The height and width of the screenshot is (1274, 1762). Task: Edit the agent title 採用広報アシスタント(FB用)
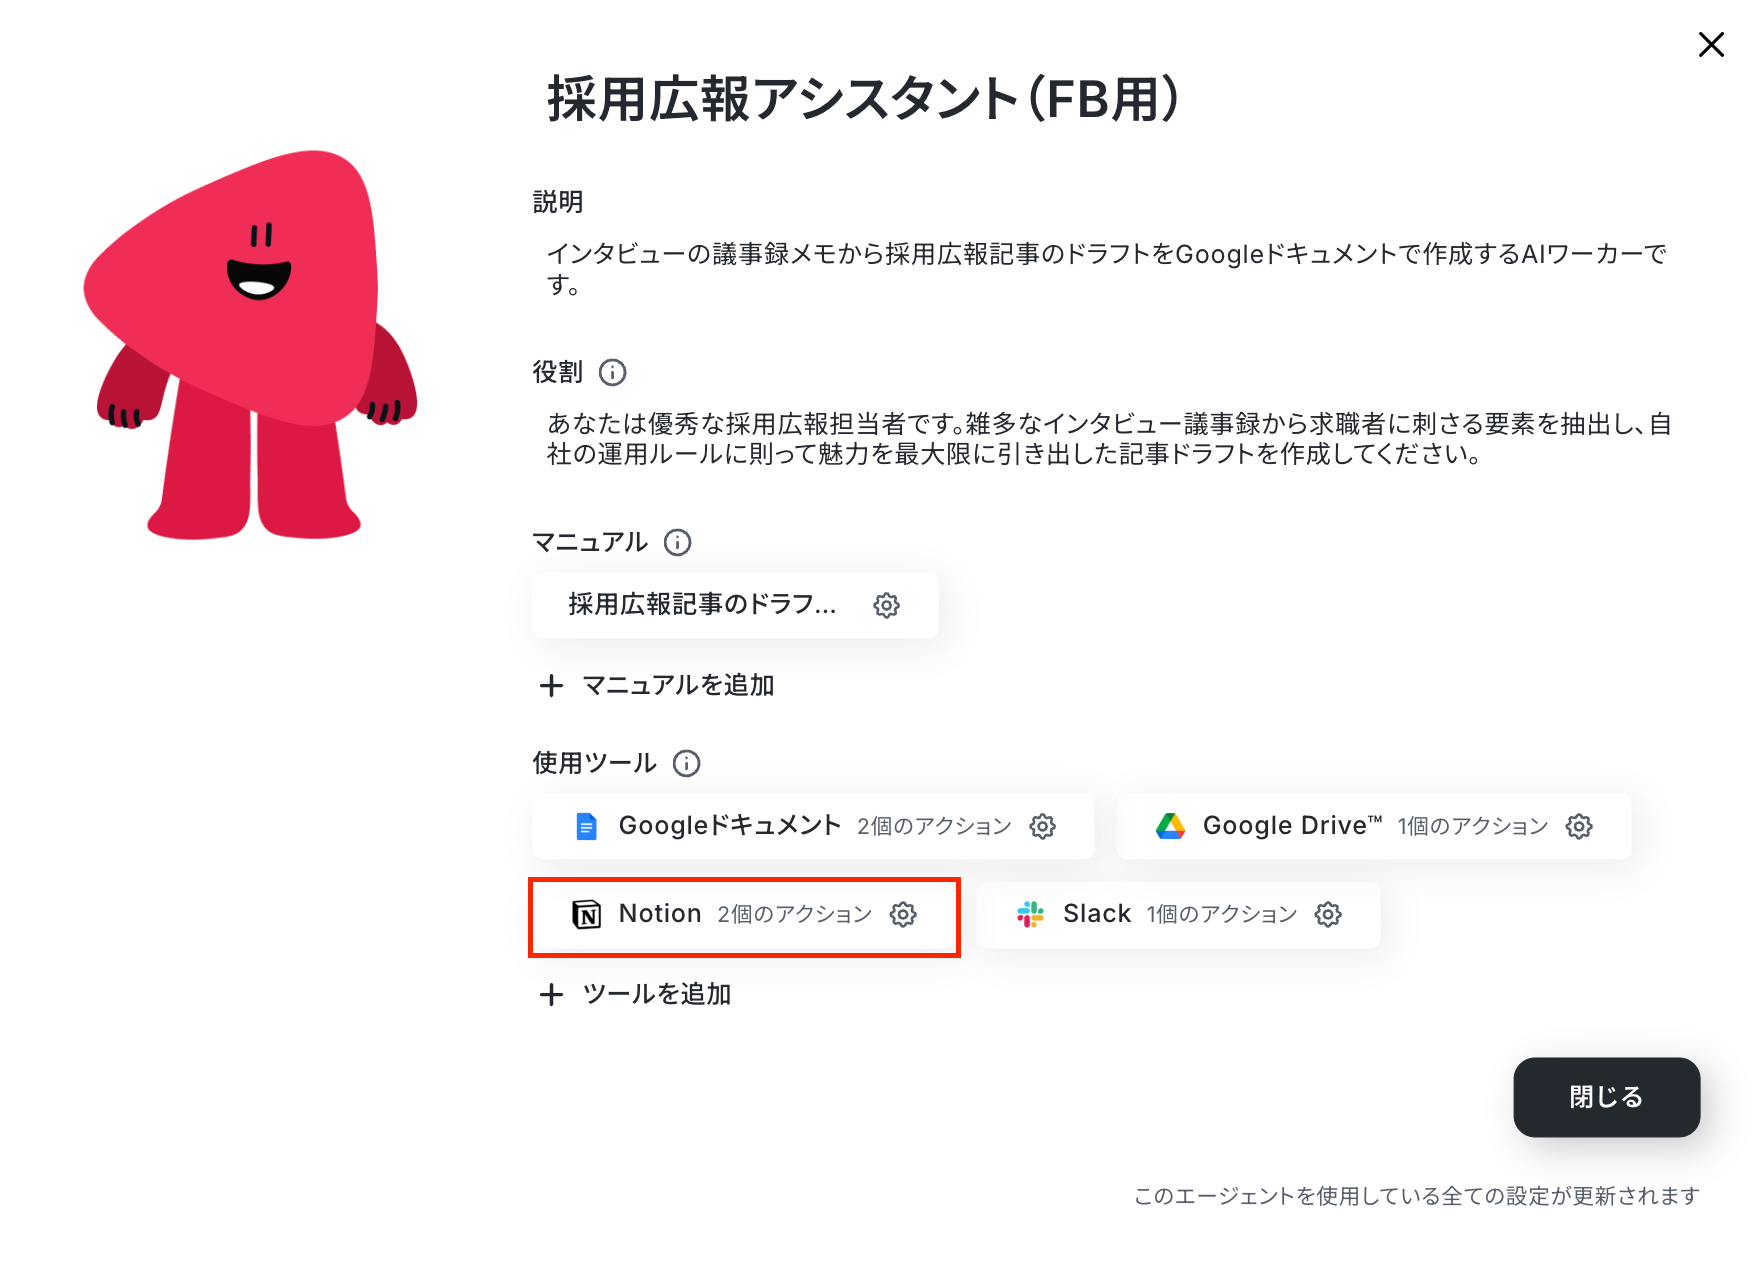coord(864,100)
